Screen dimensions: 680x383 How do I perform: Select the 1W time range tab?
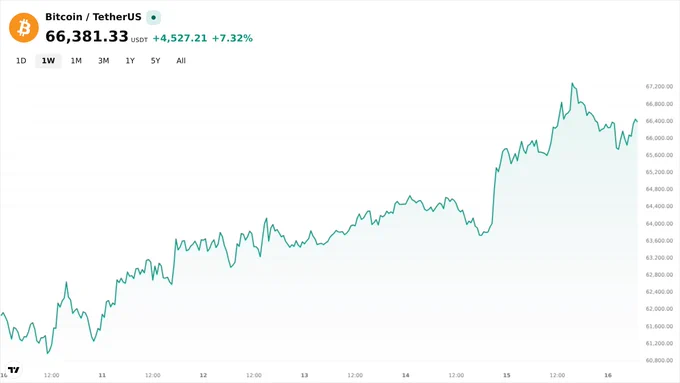(48, 61)
